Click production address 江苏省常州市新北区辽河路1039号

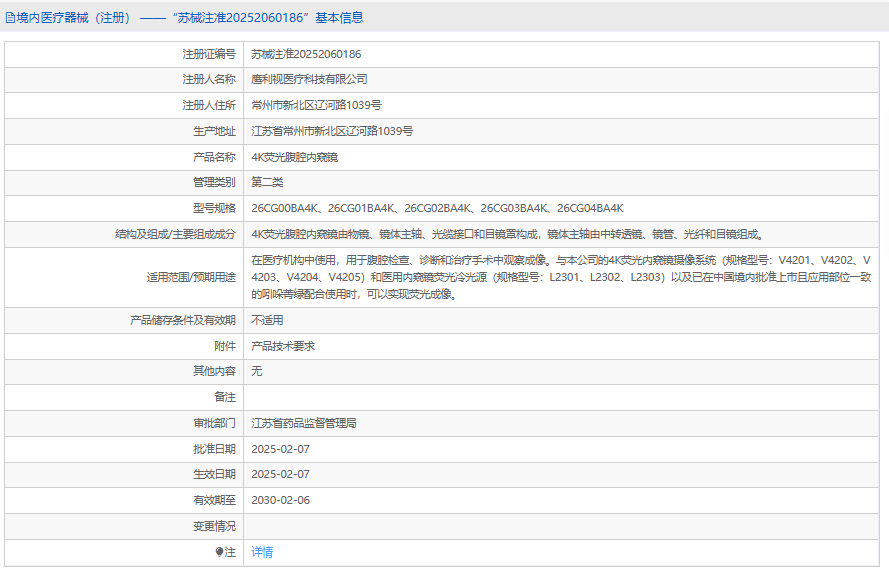tap(332, 132)
